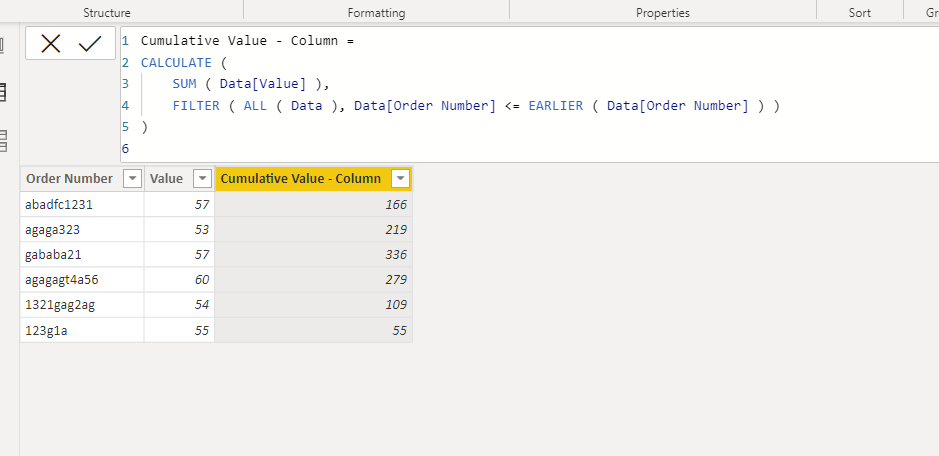Select Value cell 53

pos(179,229)
